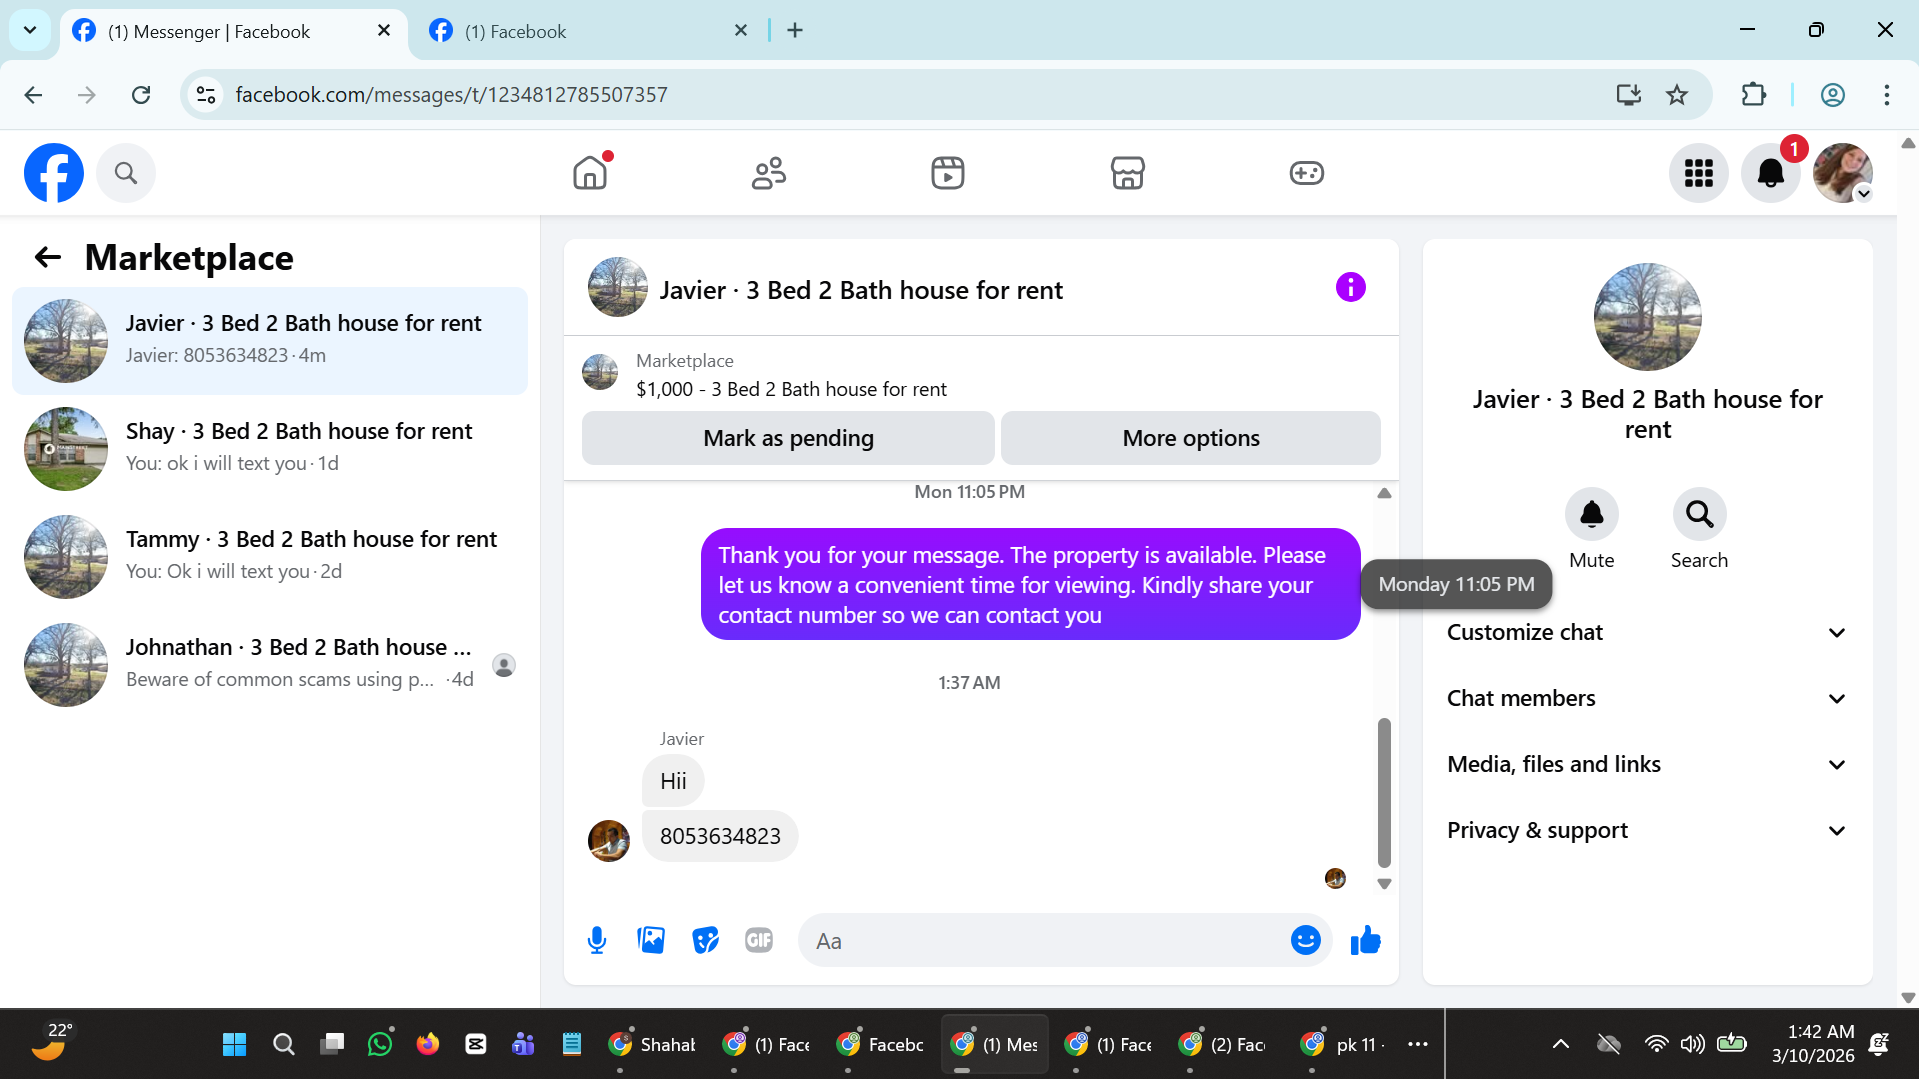Open a new browser tab
The image size is (1919, 1079).
794,31
